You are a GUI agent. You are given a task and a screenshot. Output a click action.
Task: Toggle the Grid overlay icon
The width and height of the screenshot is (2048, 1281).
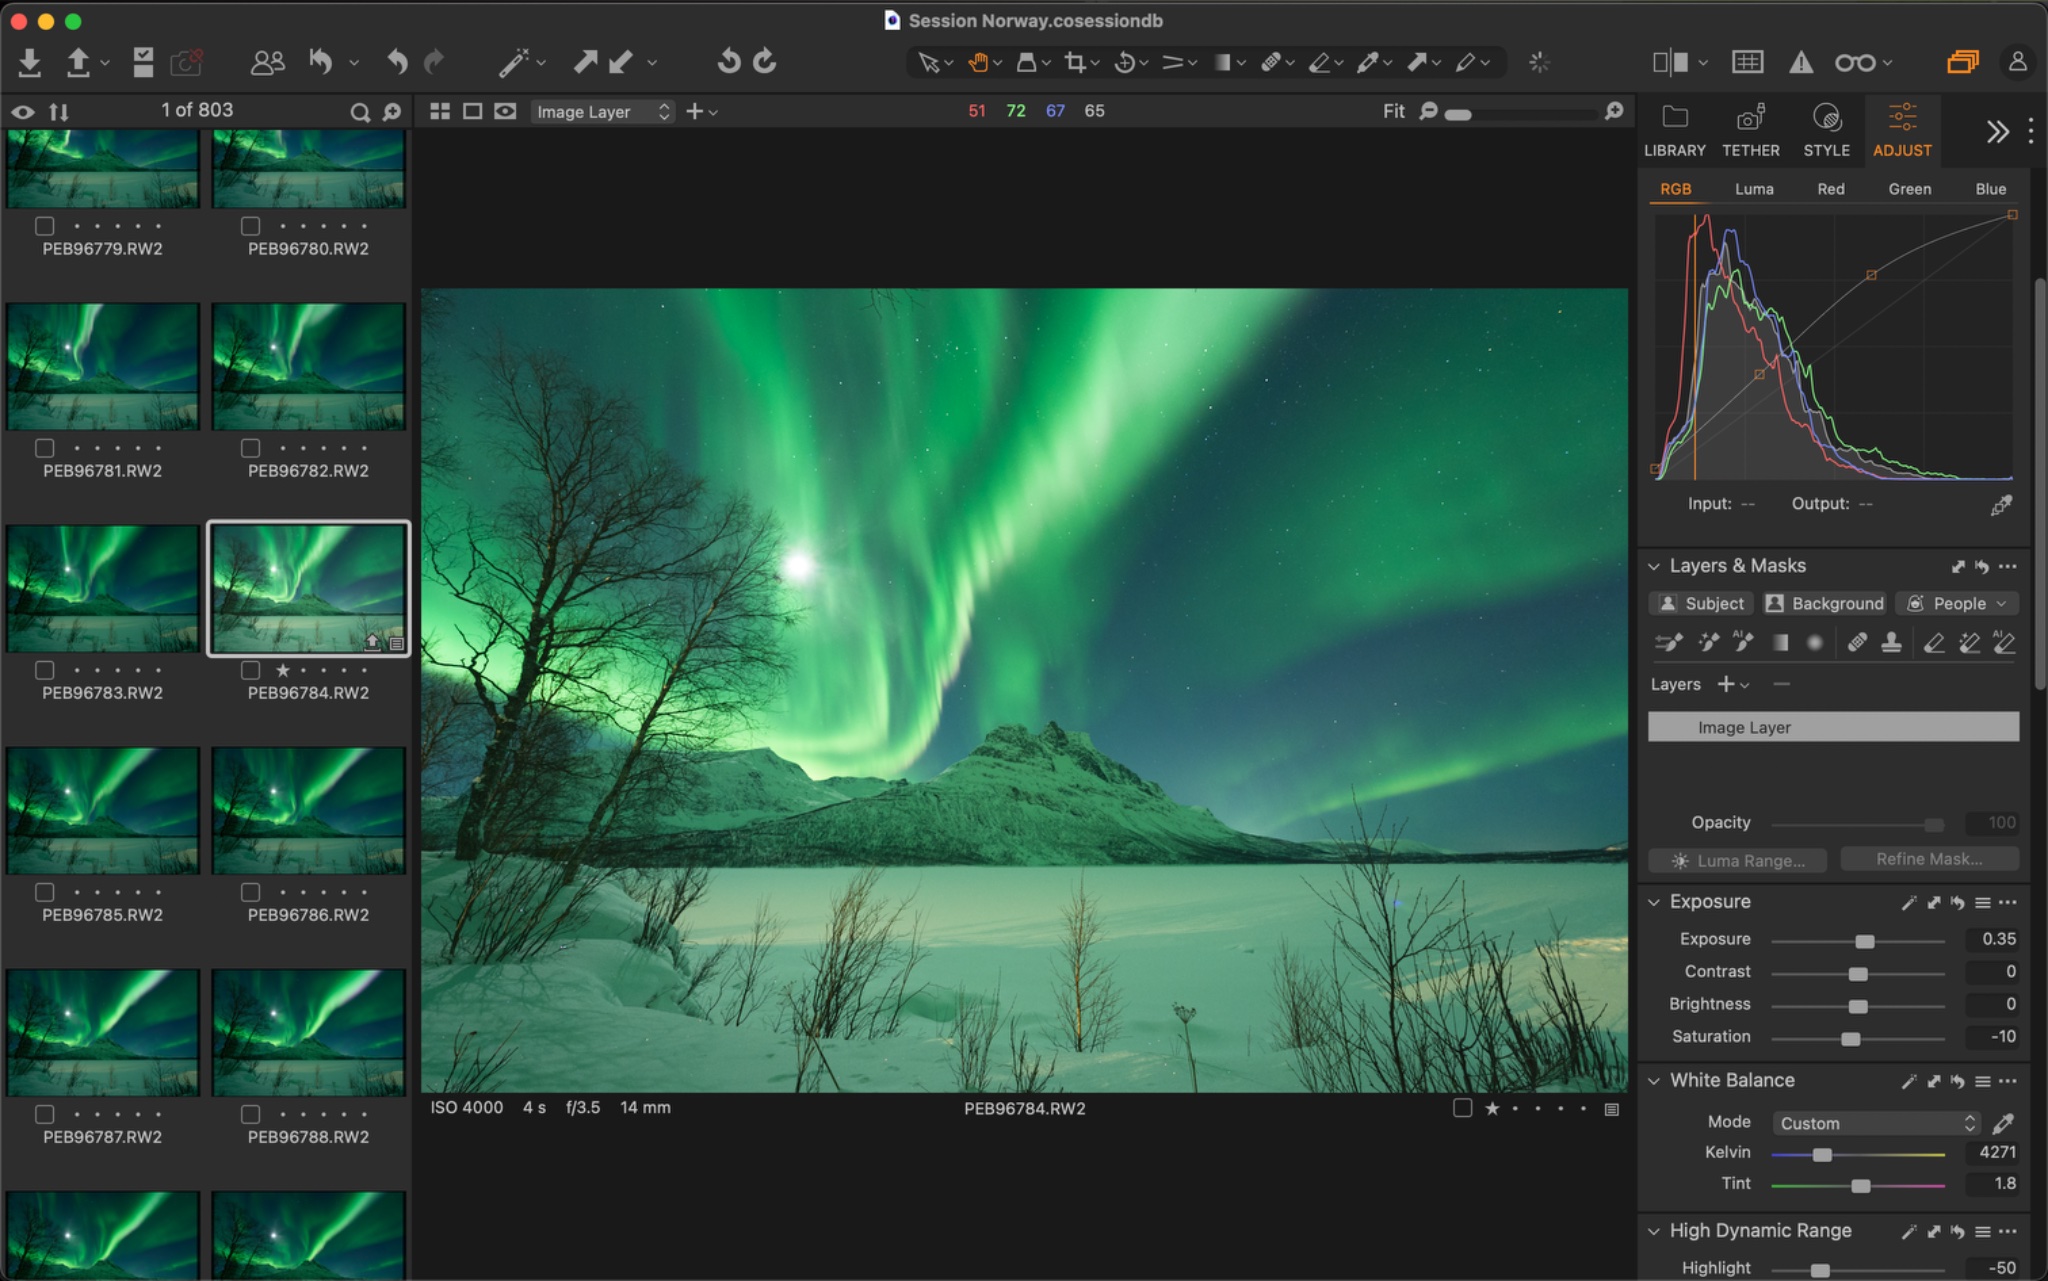(1747, 62)
